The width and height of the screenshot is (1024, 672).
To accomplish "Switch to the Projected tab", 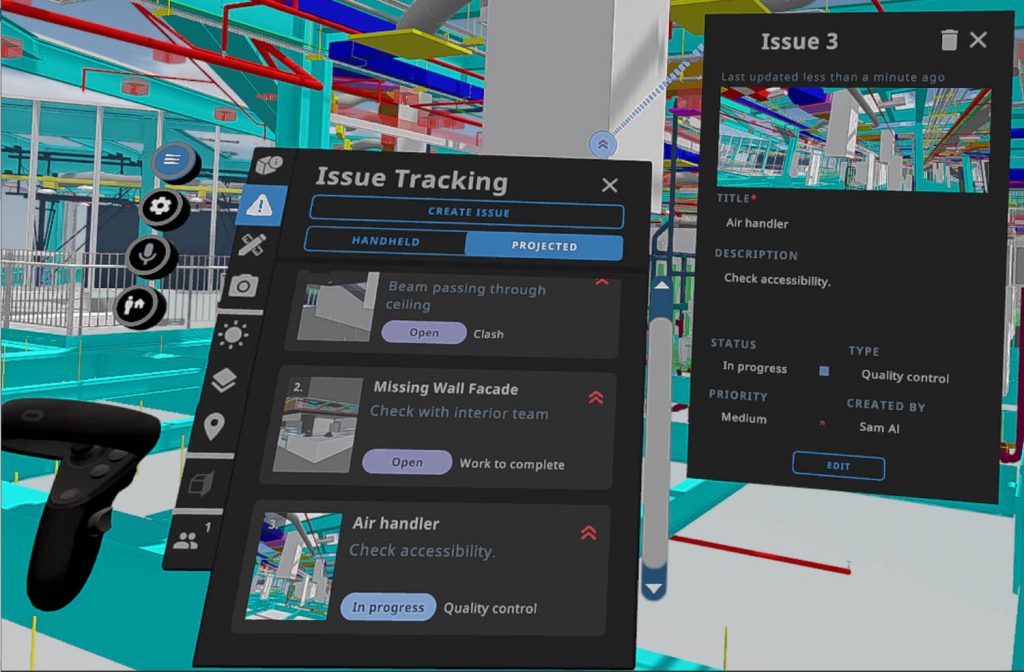I will [x=548, y=246].
